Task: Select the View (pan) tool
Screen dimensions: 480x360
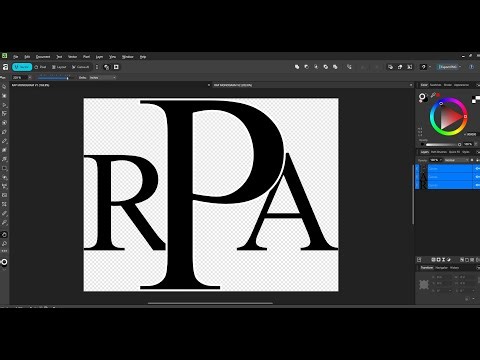Action: (x=4, y=235)
